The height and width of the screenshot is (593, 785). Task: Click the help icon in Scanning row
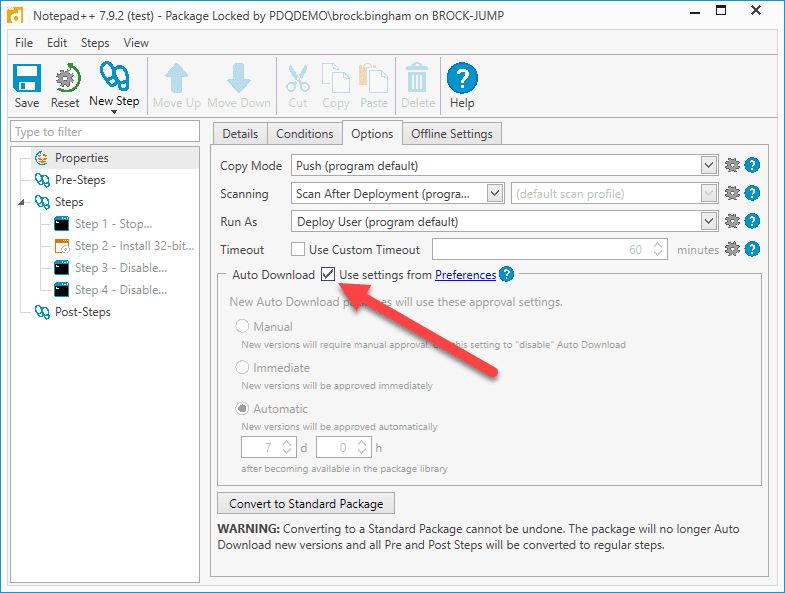[752, 193]
